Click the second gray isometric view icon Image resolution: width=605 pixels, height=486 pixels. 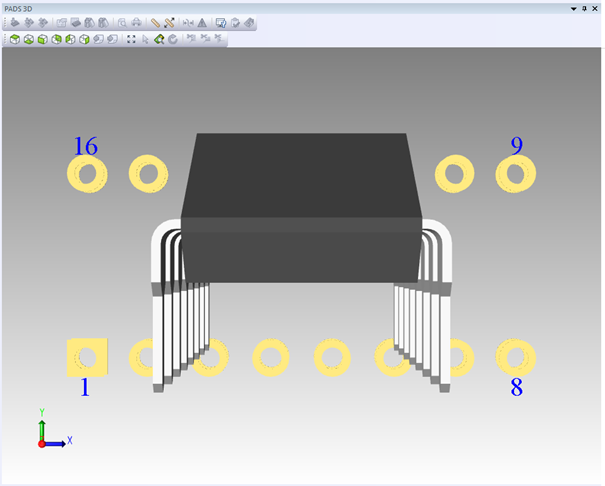(x=112, y=39)
